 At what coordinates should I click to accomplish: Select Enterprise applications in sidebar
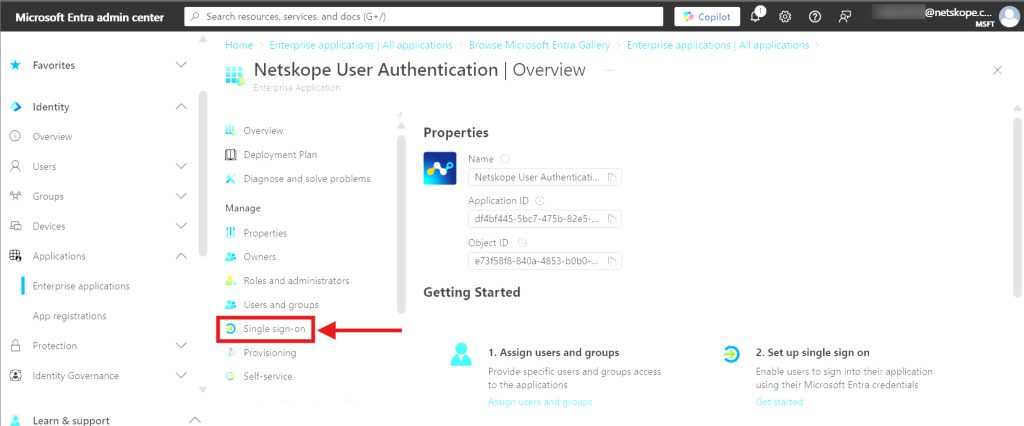(81, 286)
